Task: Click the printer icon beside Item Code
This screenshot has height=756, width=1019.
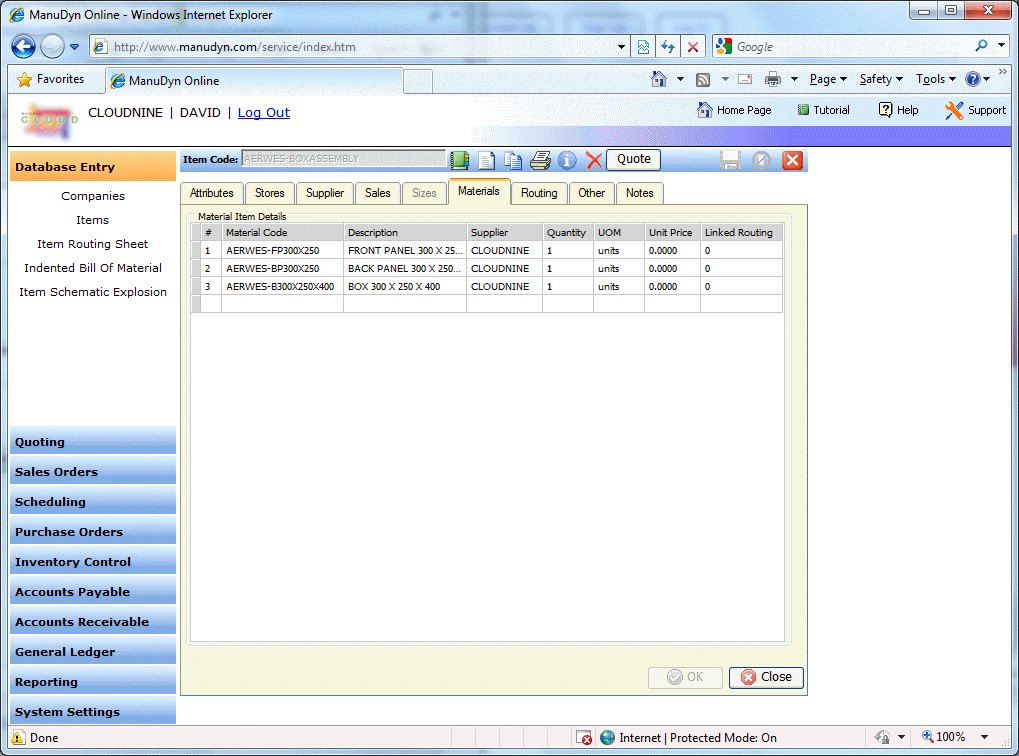Action: click(x=540, y=160)
